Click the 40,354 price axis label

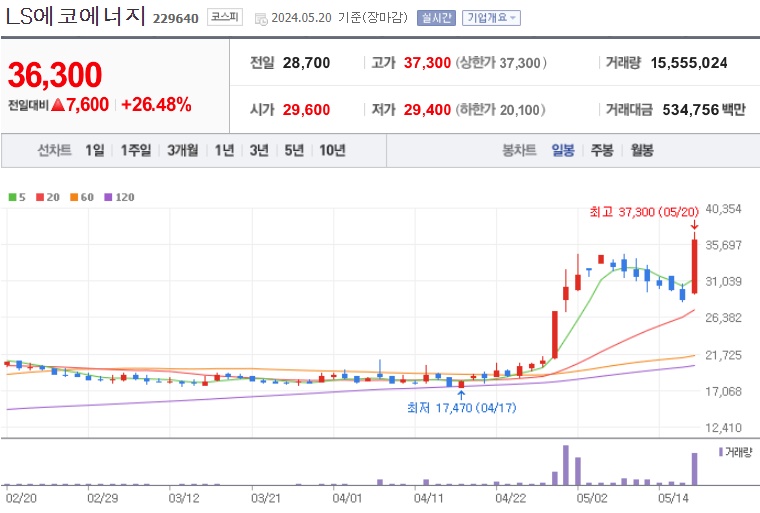(723, 209)
